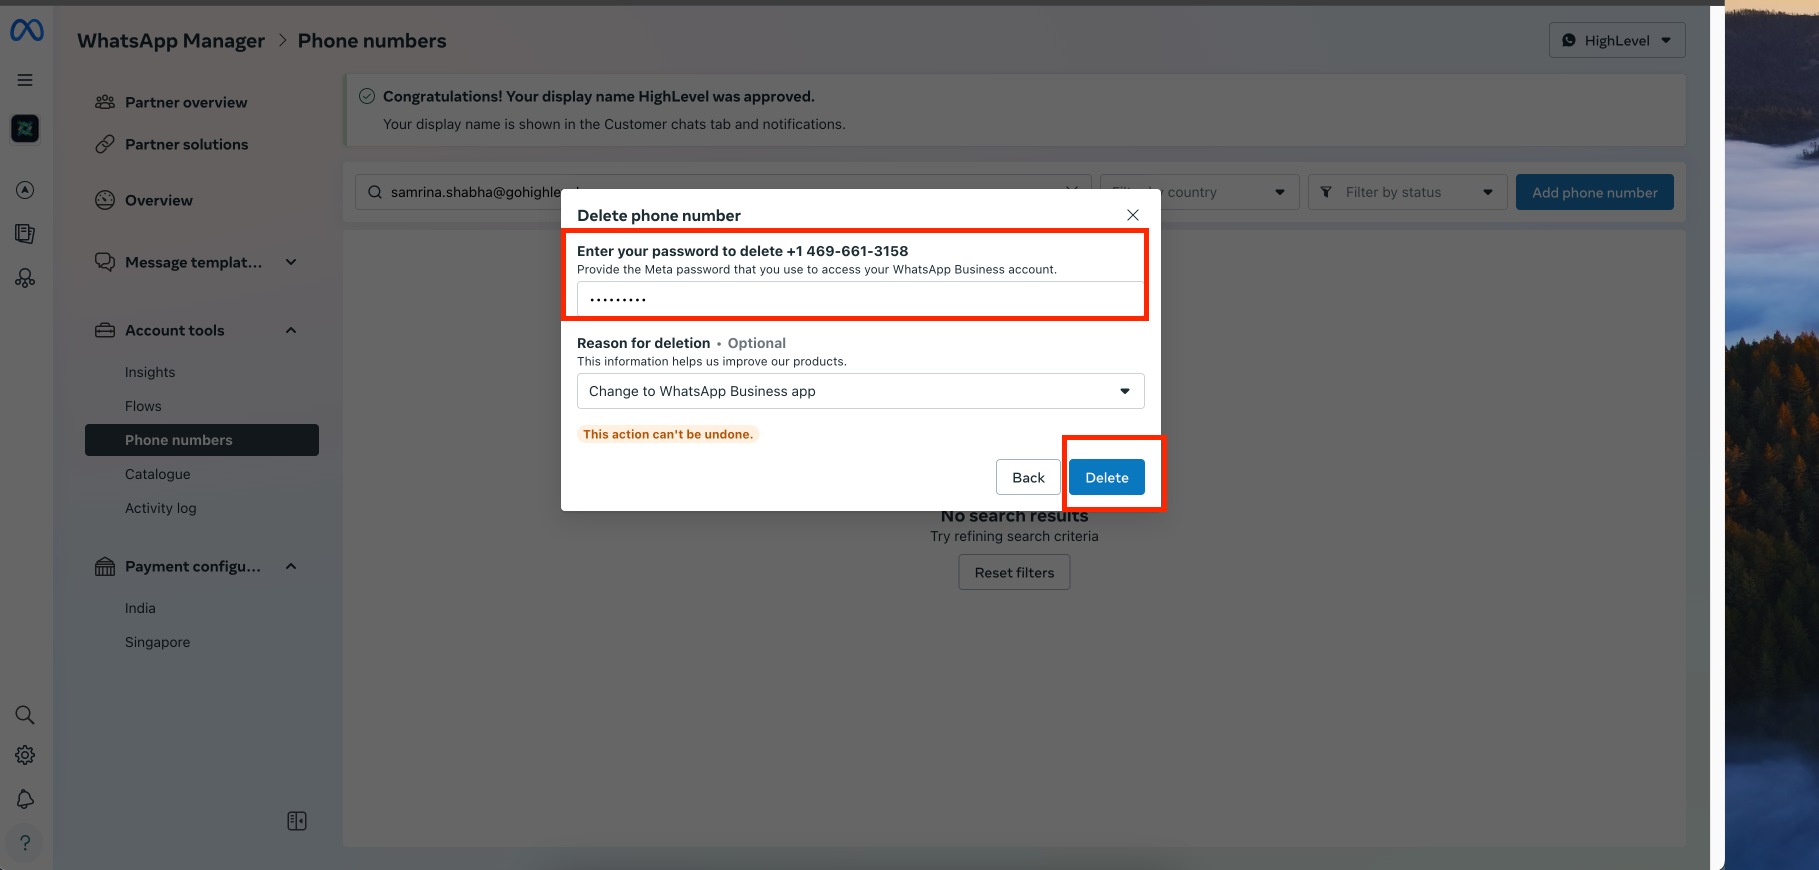The width and height of the screenshot is (1819, 870).
Task: Open notifications bell icon
Action: click(x=25, y=799)
